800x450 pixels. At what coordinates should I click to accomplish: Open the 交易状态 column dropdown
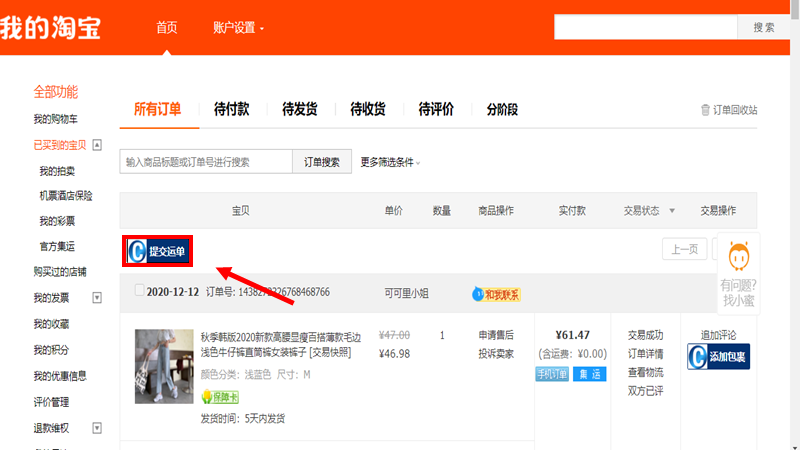pyautogui.click(x=671, y=211)
